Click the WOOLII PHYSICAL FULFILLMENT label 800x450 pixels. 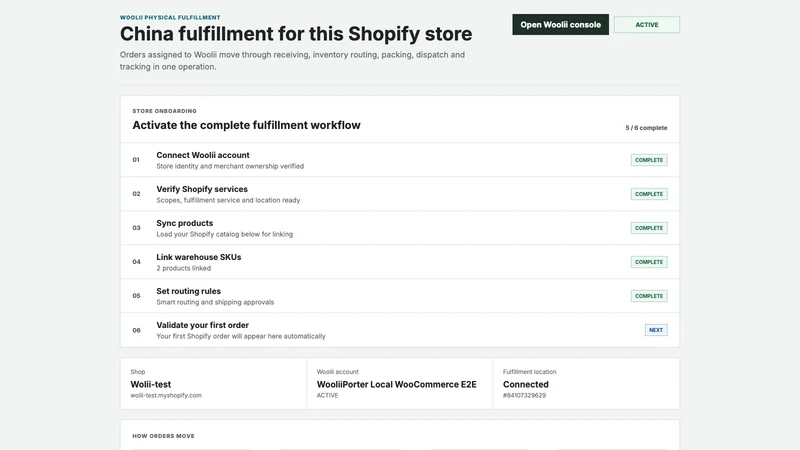point(170,17)
